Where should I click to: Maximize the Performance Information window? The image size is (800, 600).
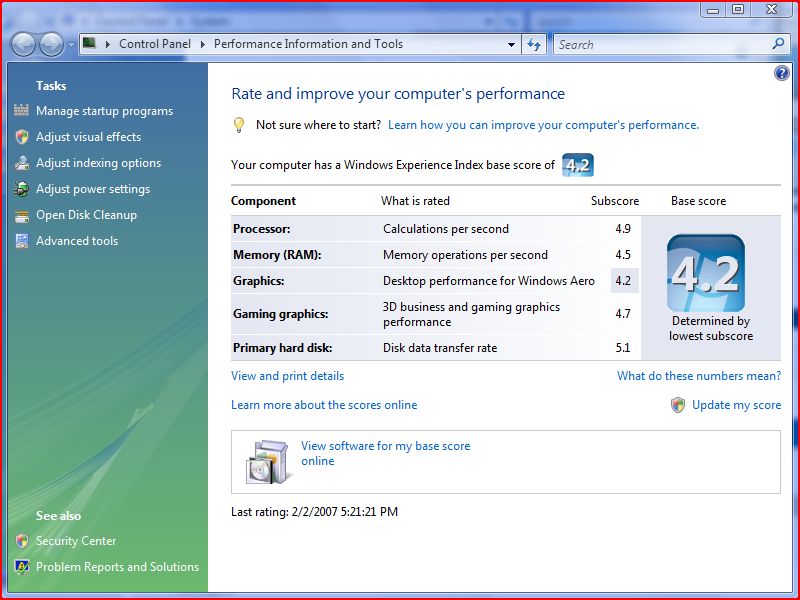coord(738,10)
